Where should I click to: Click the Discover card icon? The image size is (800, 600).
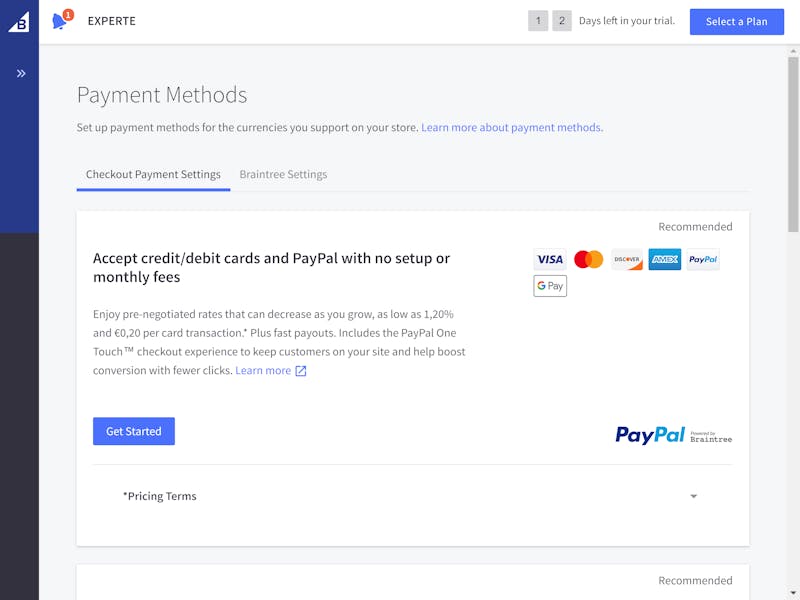click(627, 260)
